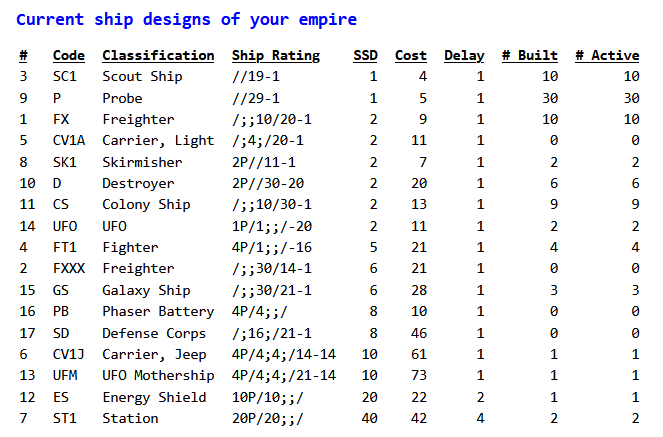This screenshot has width=663, height=437.
Task: Click the Delay column header
Action: (464, 56)
